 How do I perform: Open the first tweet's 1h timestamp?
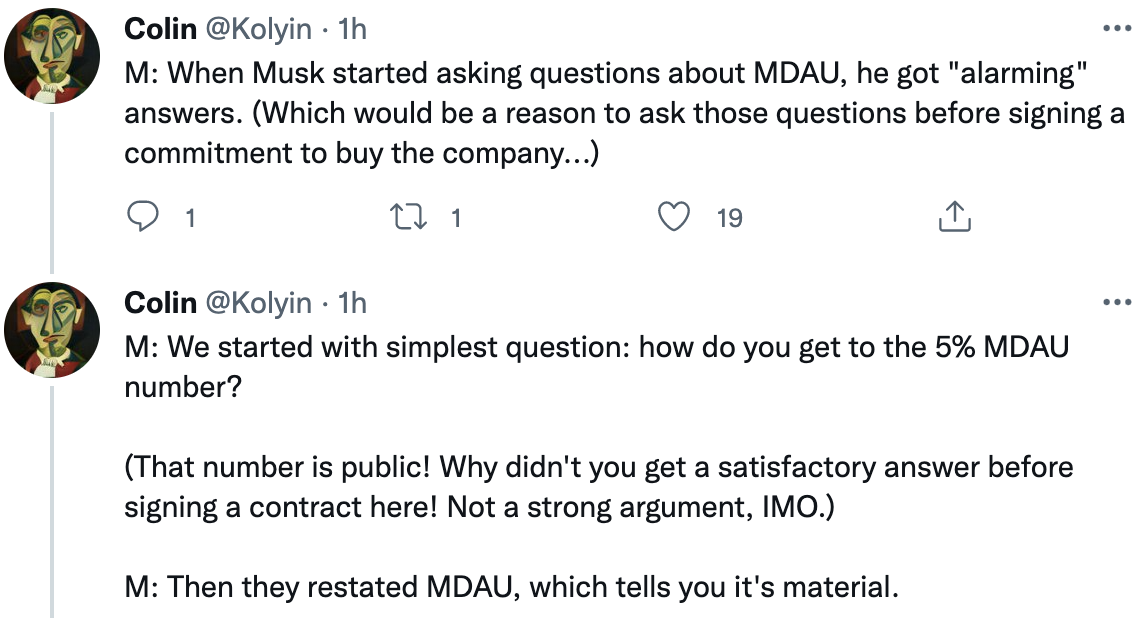[x=352, y=29]
